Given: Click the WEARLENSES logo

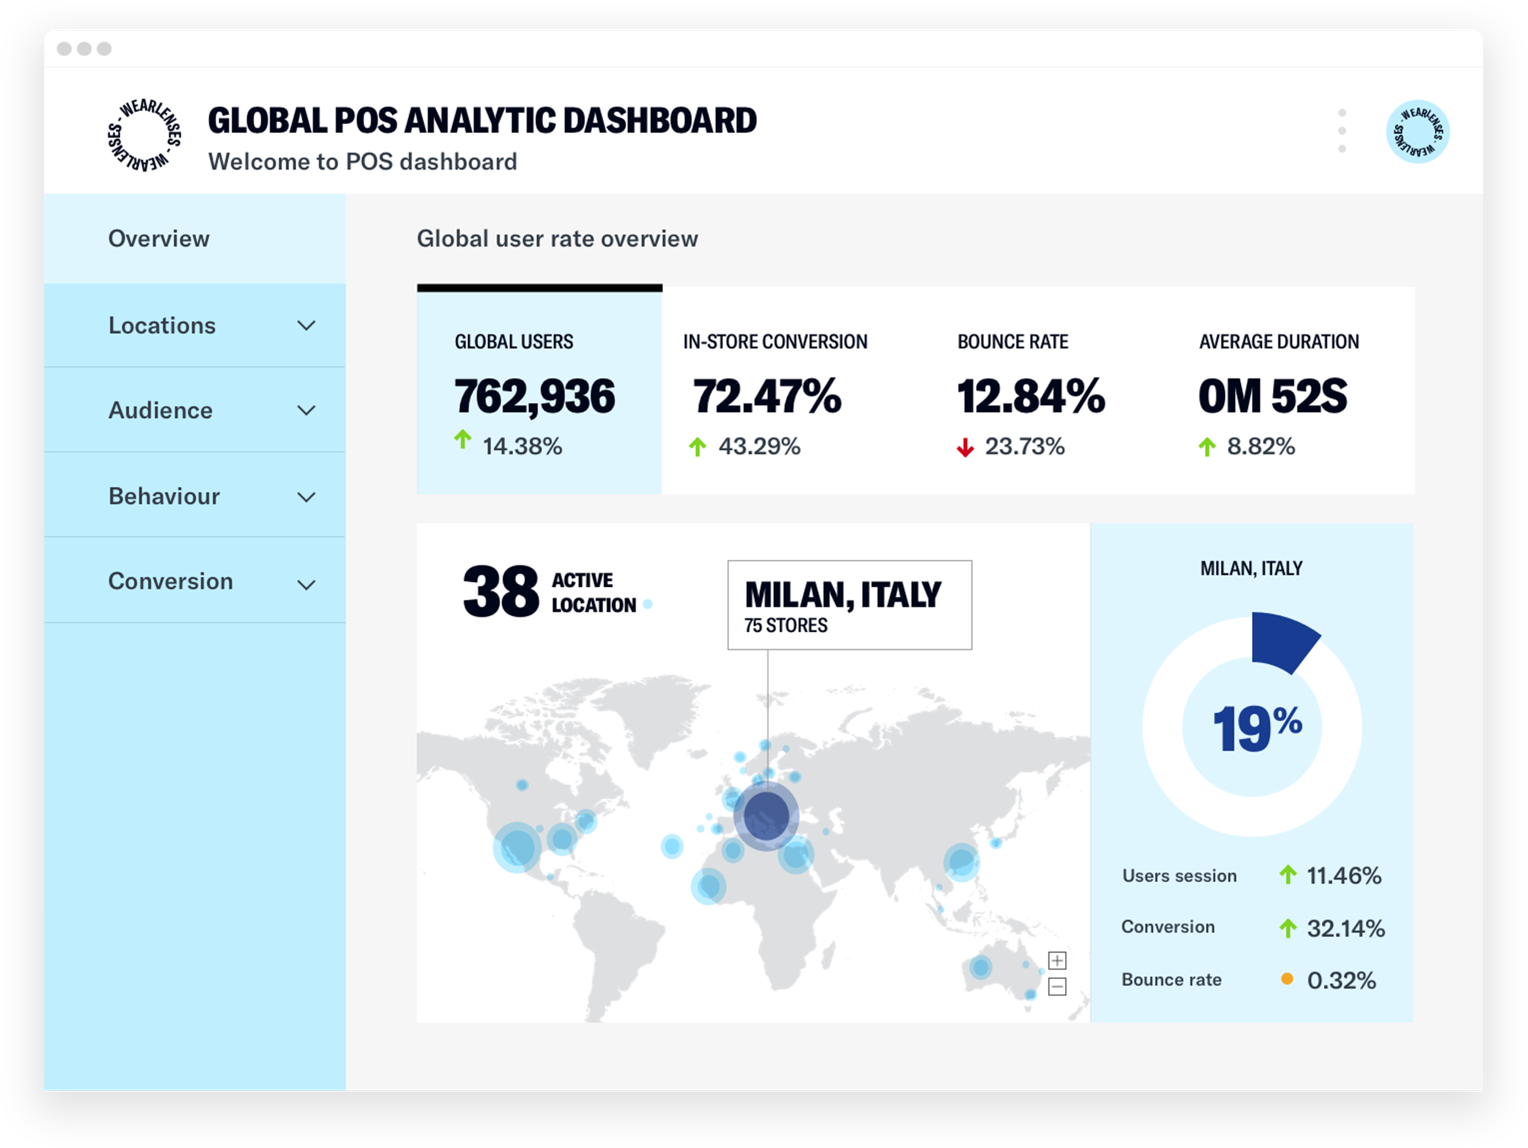Looking at the screenshot, I should click(142, 136).
